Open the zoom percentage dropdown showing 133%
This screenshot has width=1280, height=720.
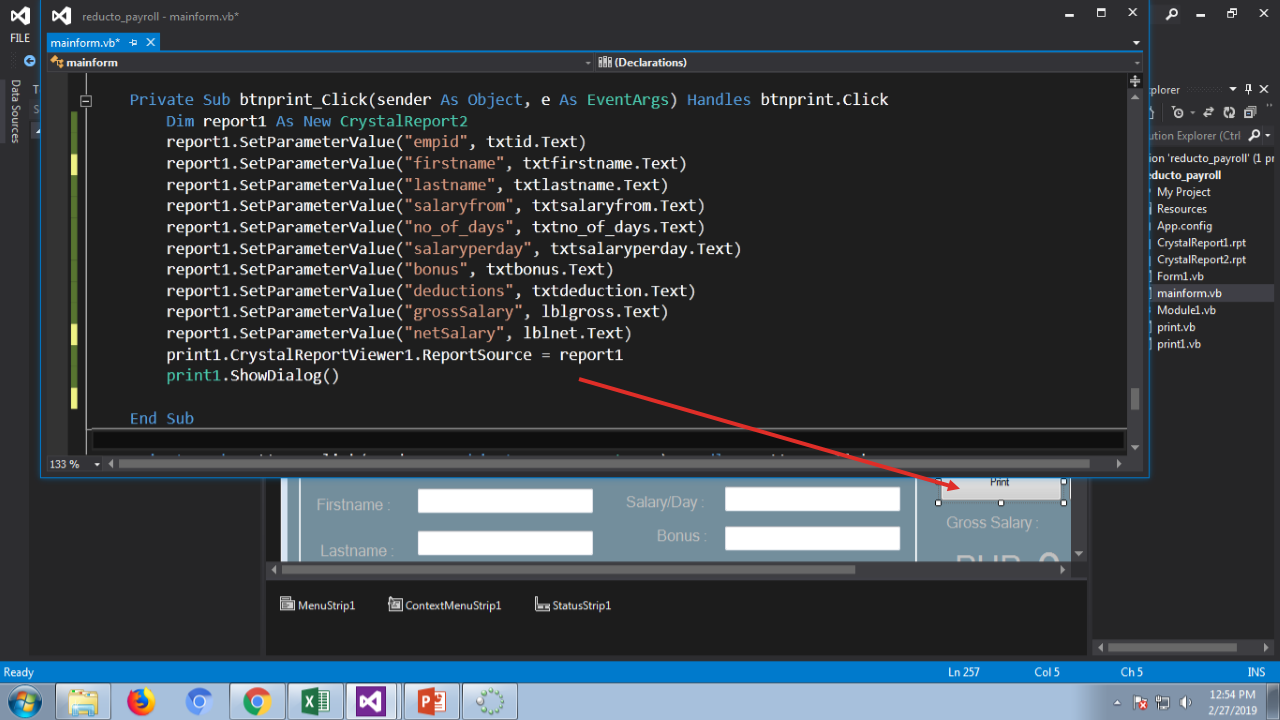pos(97,464)
